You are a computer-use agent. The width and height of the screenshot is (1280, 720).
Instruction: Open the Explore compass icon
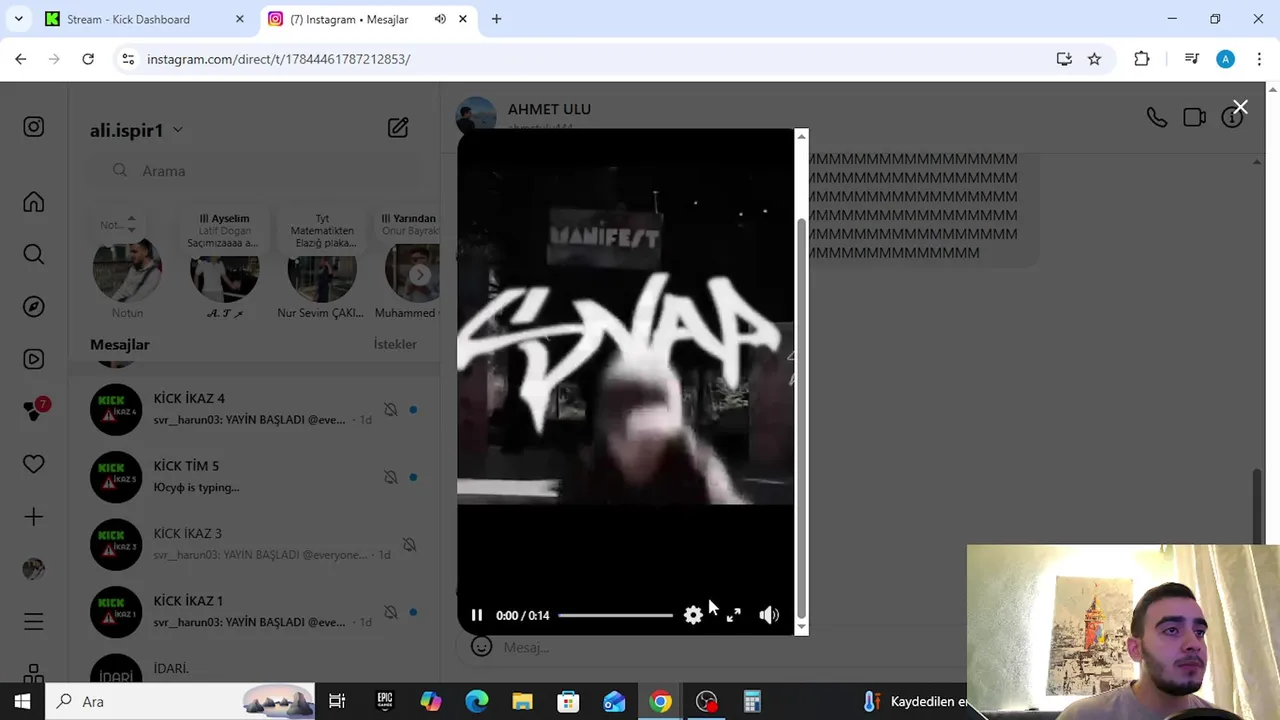[x=34, y=306]
